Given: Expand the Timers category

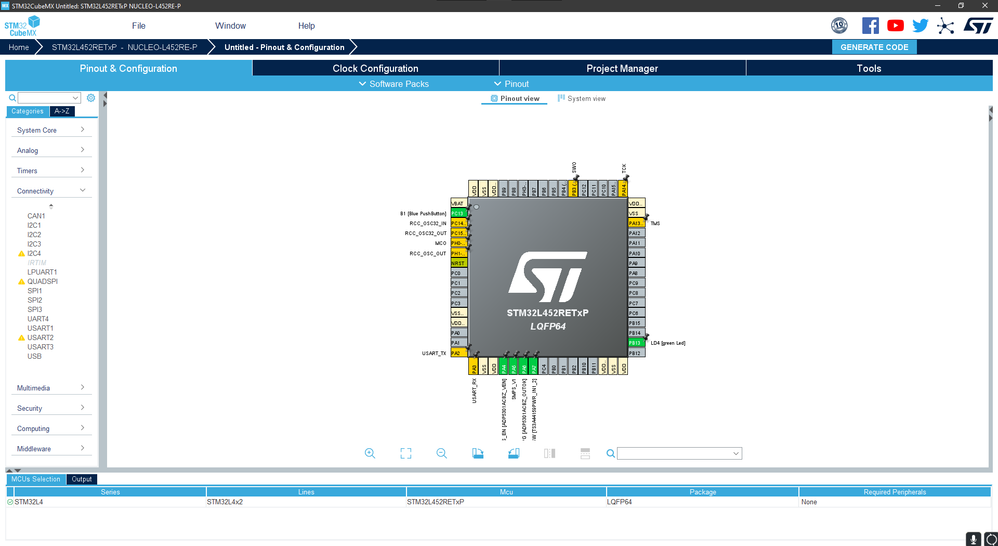Looking at the screenshot, I should click(51, 171).
